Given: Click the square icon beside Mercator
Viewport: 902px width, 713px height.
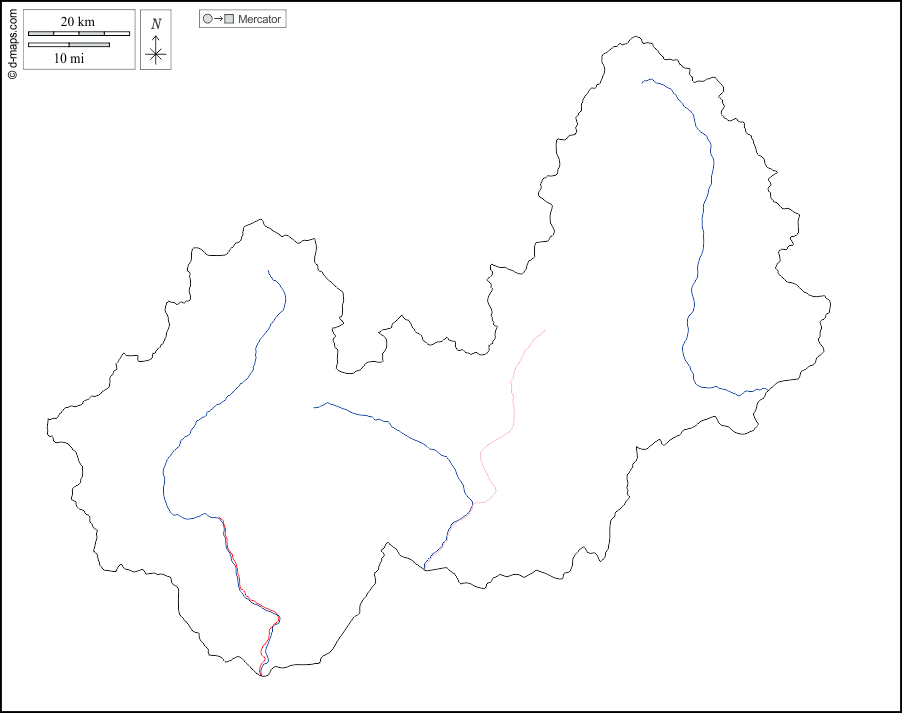Looking at the screenshot, I should click(229, 19).
